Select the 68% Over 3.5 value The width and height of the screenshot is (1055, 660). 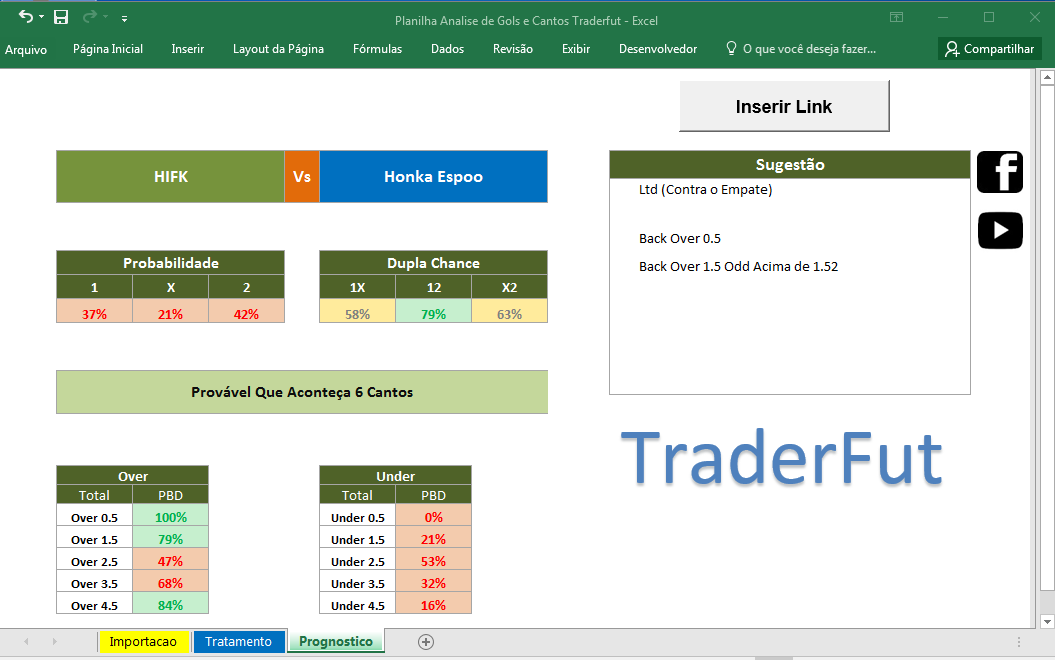(x=171, y=583)
